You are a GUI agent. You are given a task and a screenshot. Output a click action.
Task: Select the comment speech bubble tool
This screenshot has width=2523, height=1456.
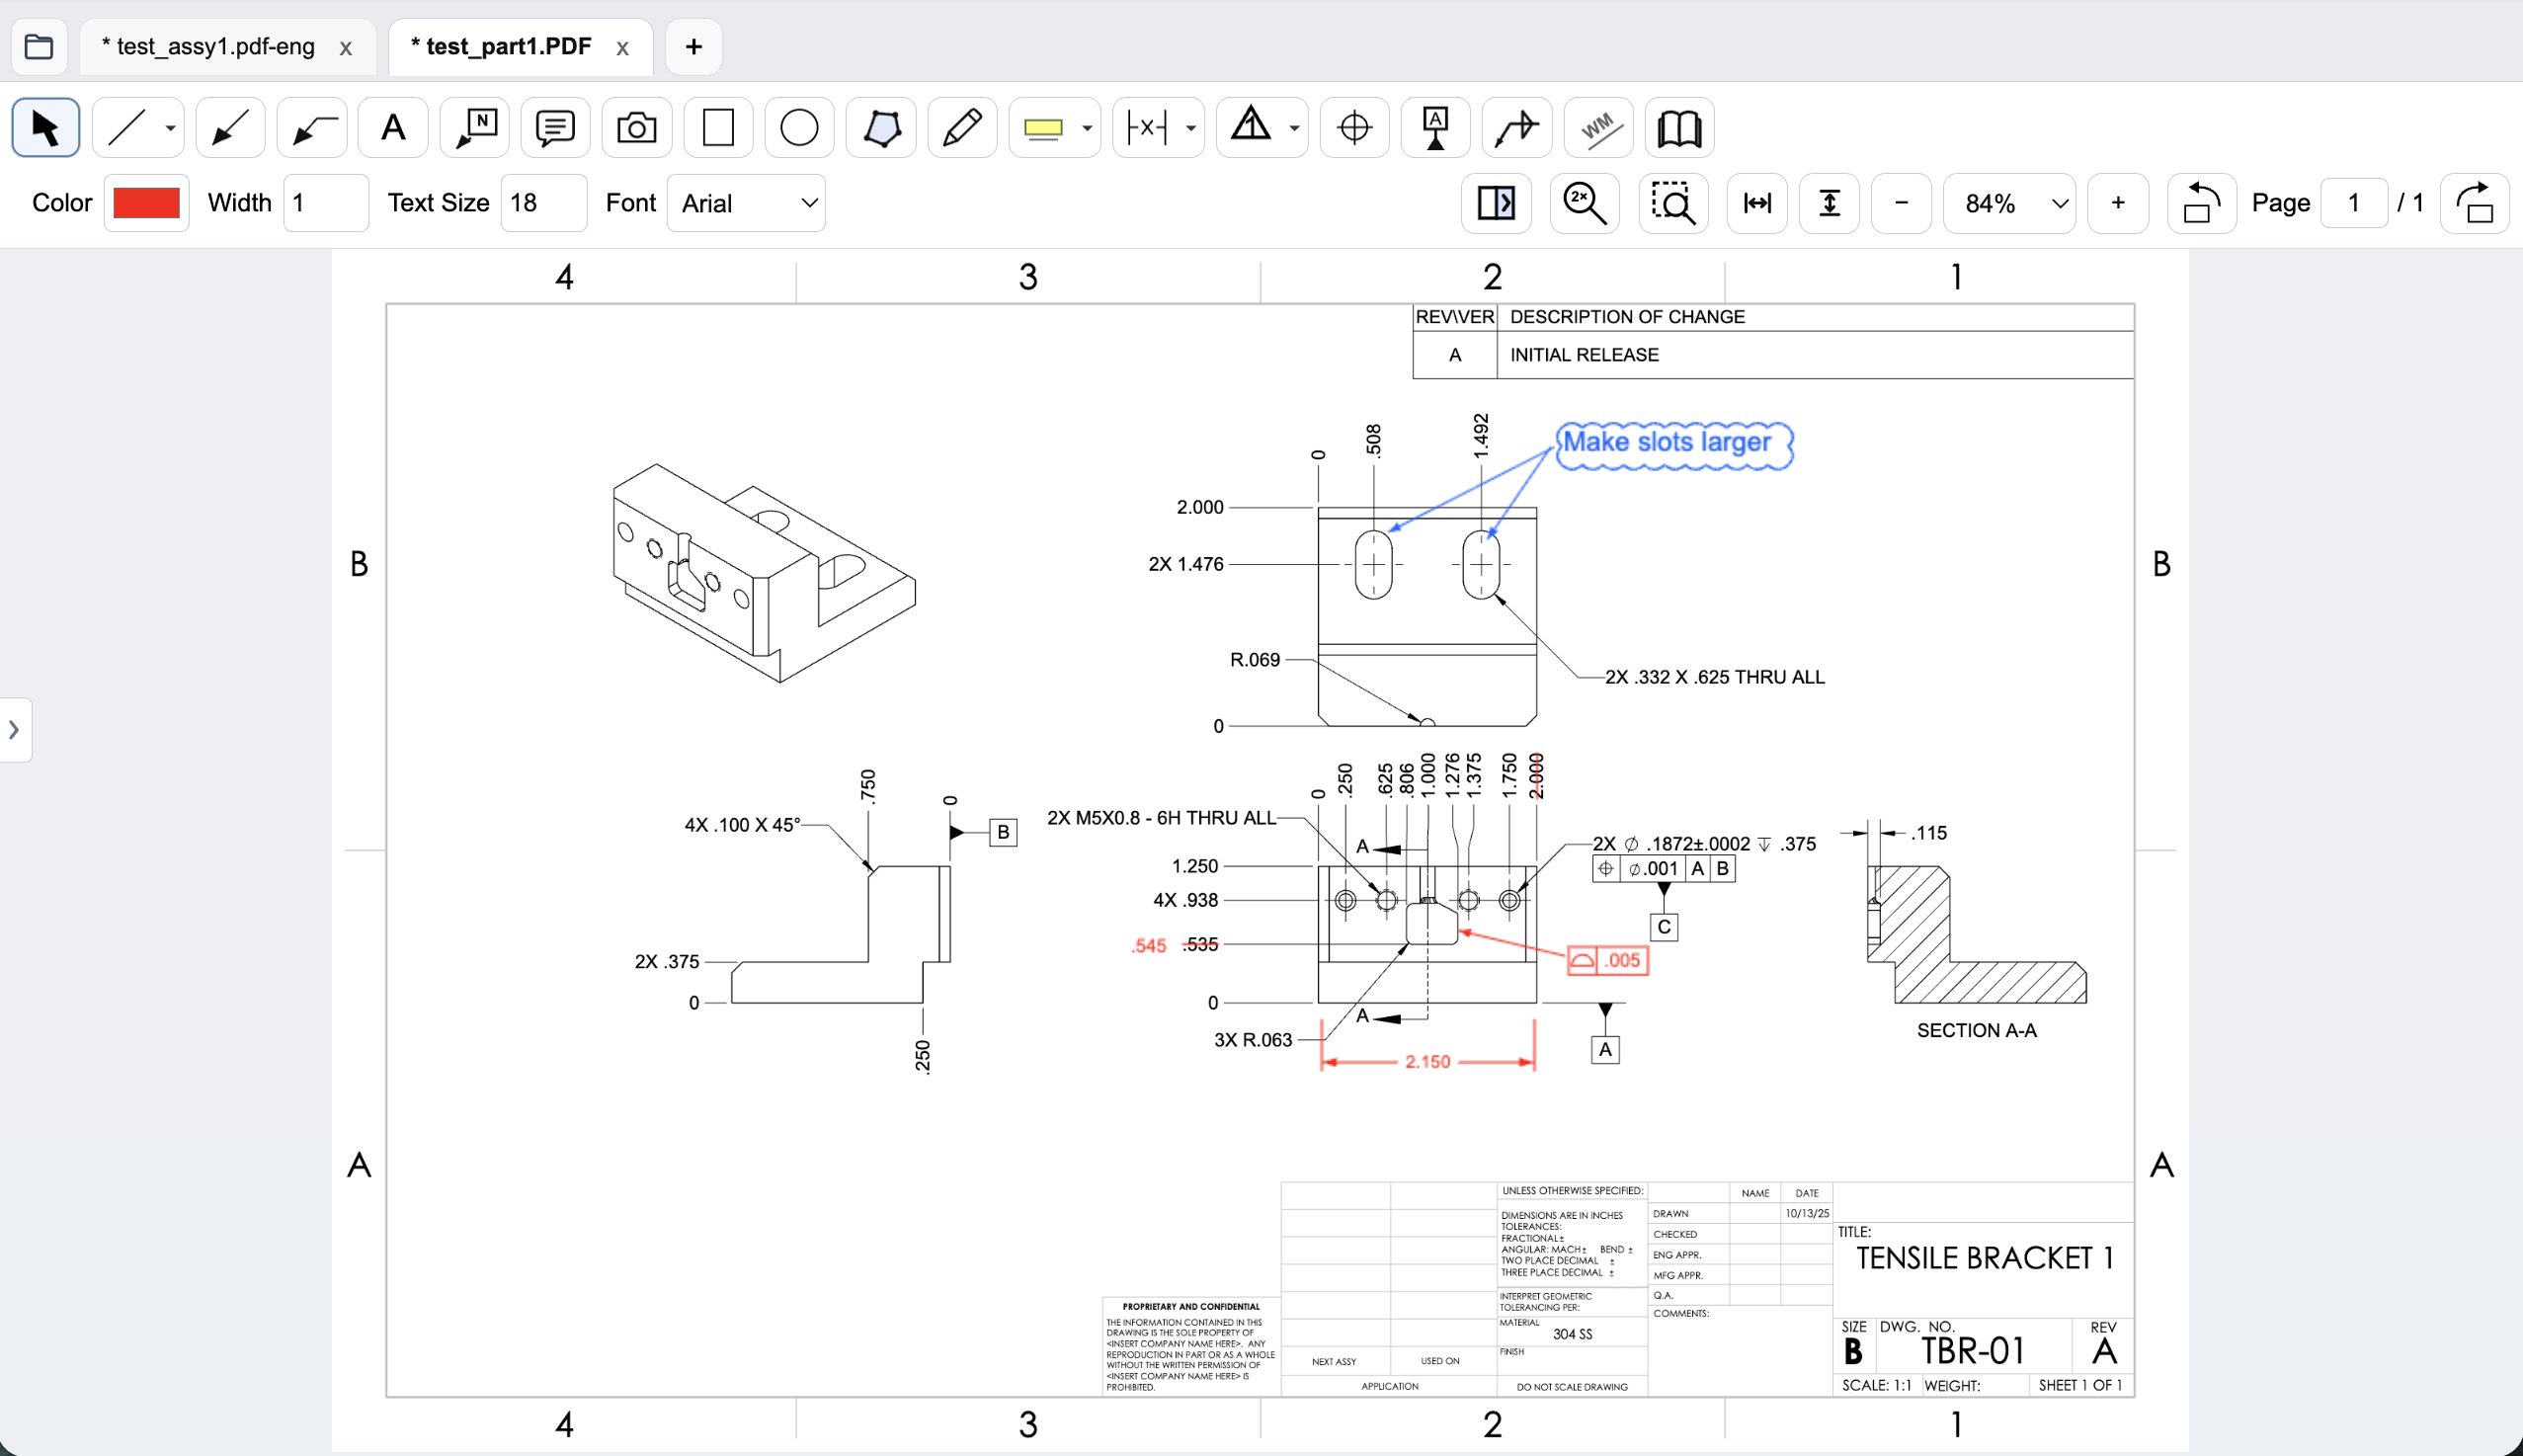(x=555, y=127)
